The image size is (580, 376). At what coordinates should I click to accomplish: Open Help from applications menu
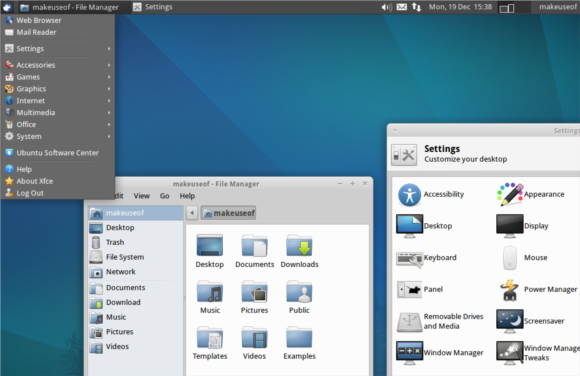58,169
